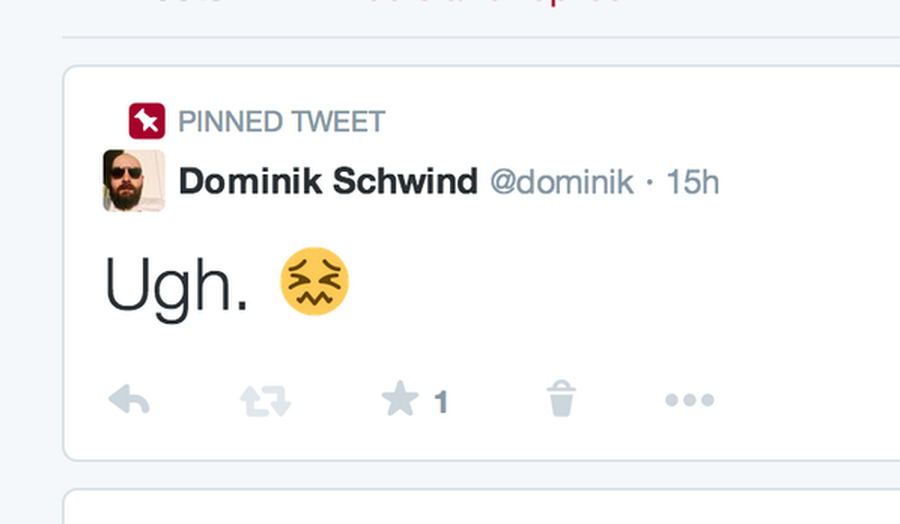Click the favorite count number 1
Image resolution: width=900 pixels, height=524 pixels.
pyautogui.click(x=441, y=403)
